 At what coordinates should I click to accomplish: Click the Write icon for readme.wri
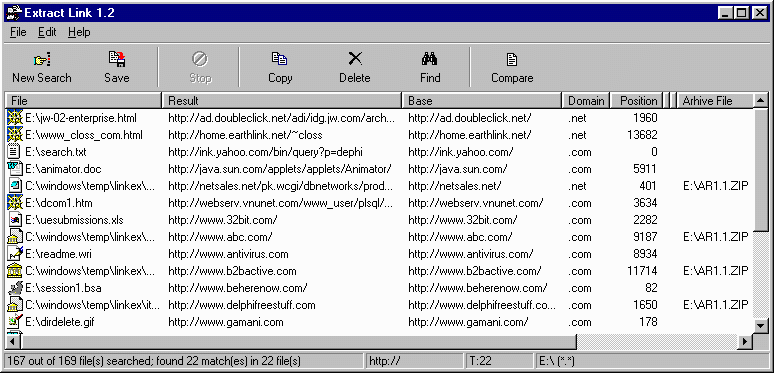(15, 254)
